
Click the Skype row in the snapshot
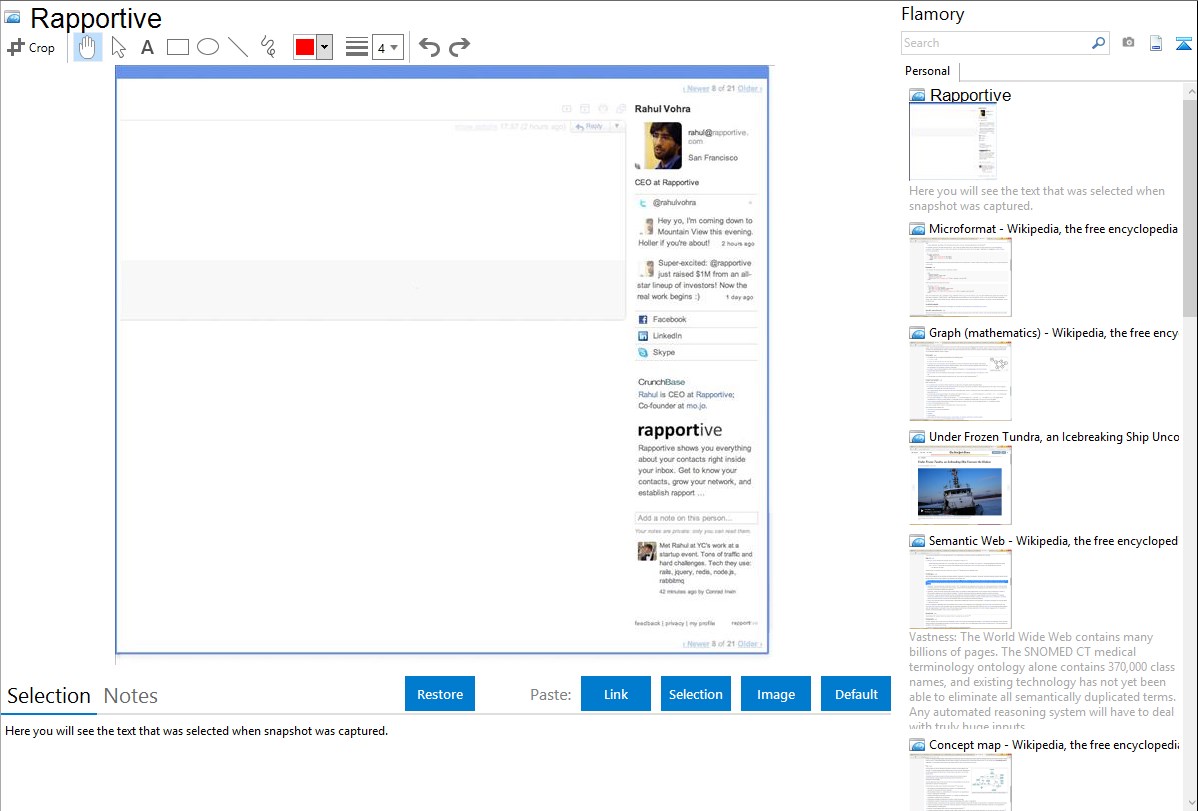pyautogui.click(x=696, y=352)
